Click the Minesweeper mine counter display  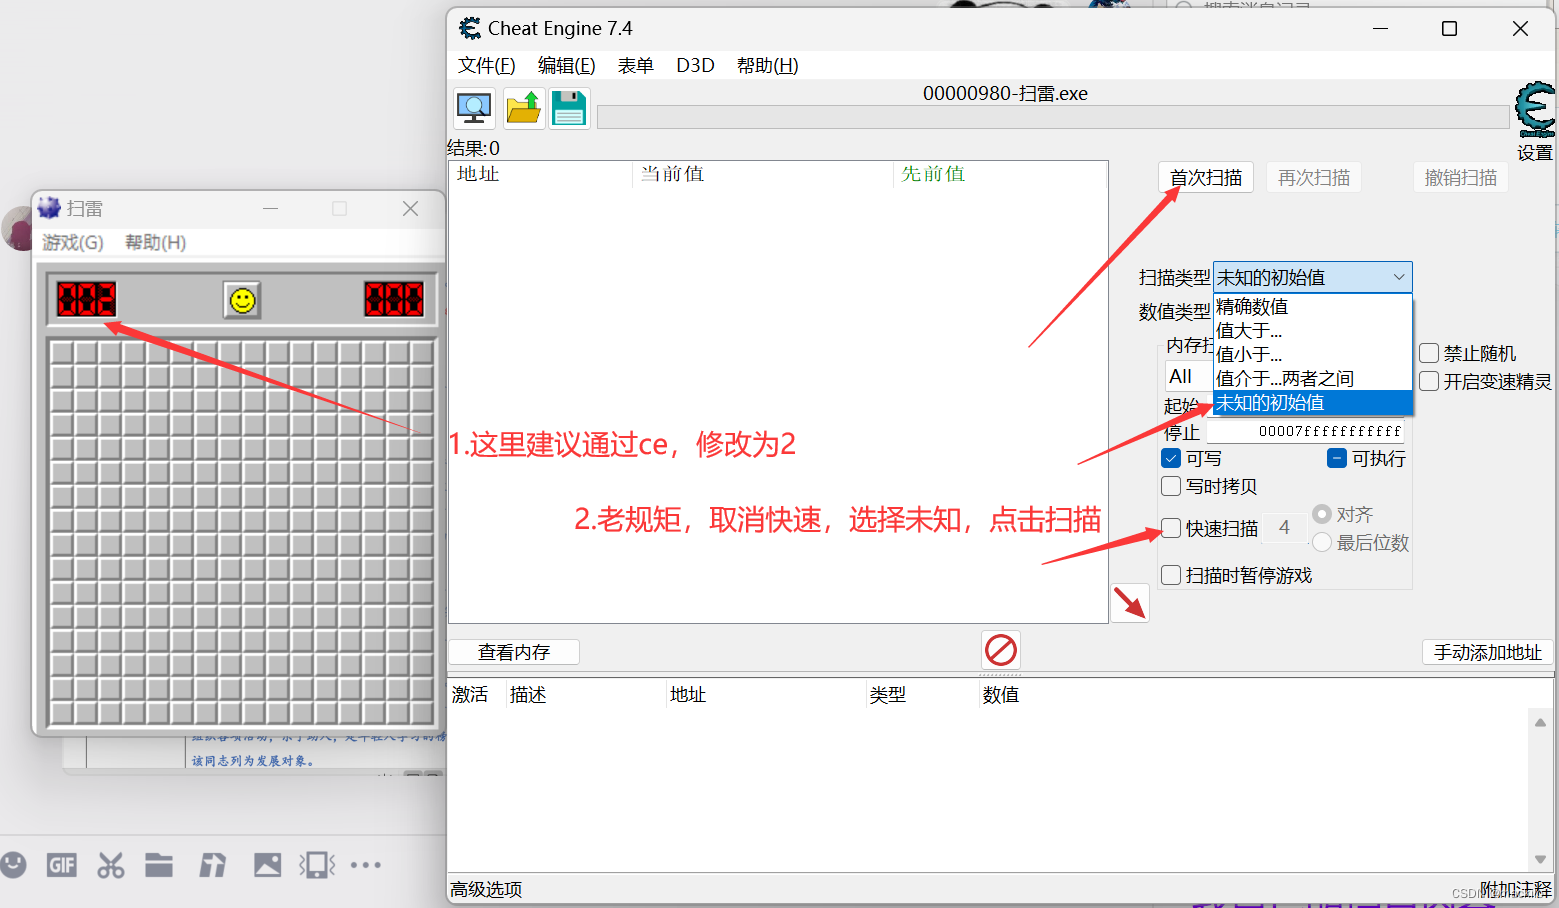[x=86, y=299]
